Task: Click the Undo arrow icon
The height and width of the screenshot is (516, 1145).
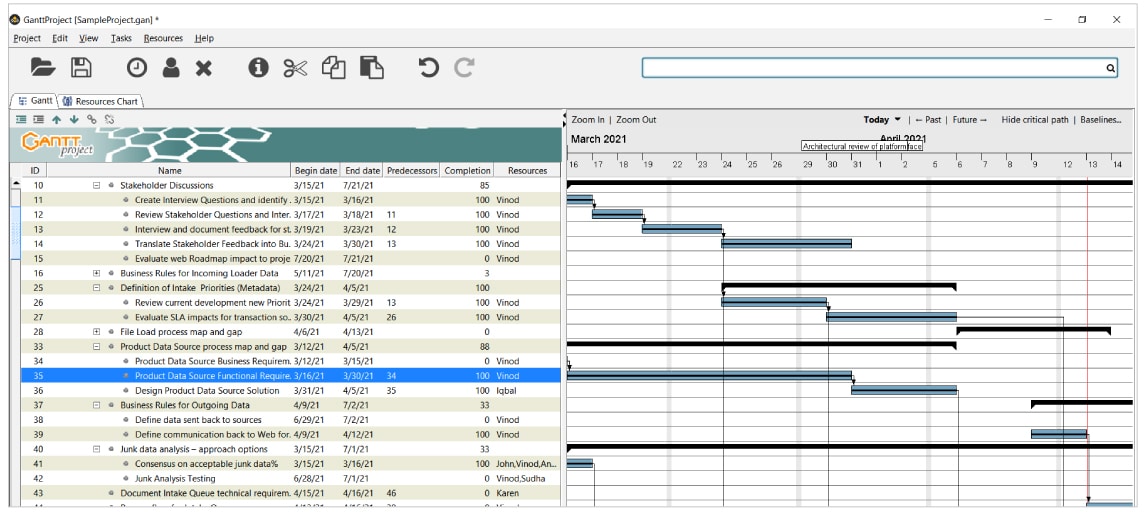Action: coord(428,67)
